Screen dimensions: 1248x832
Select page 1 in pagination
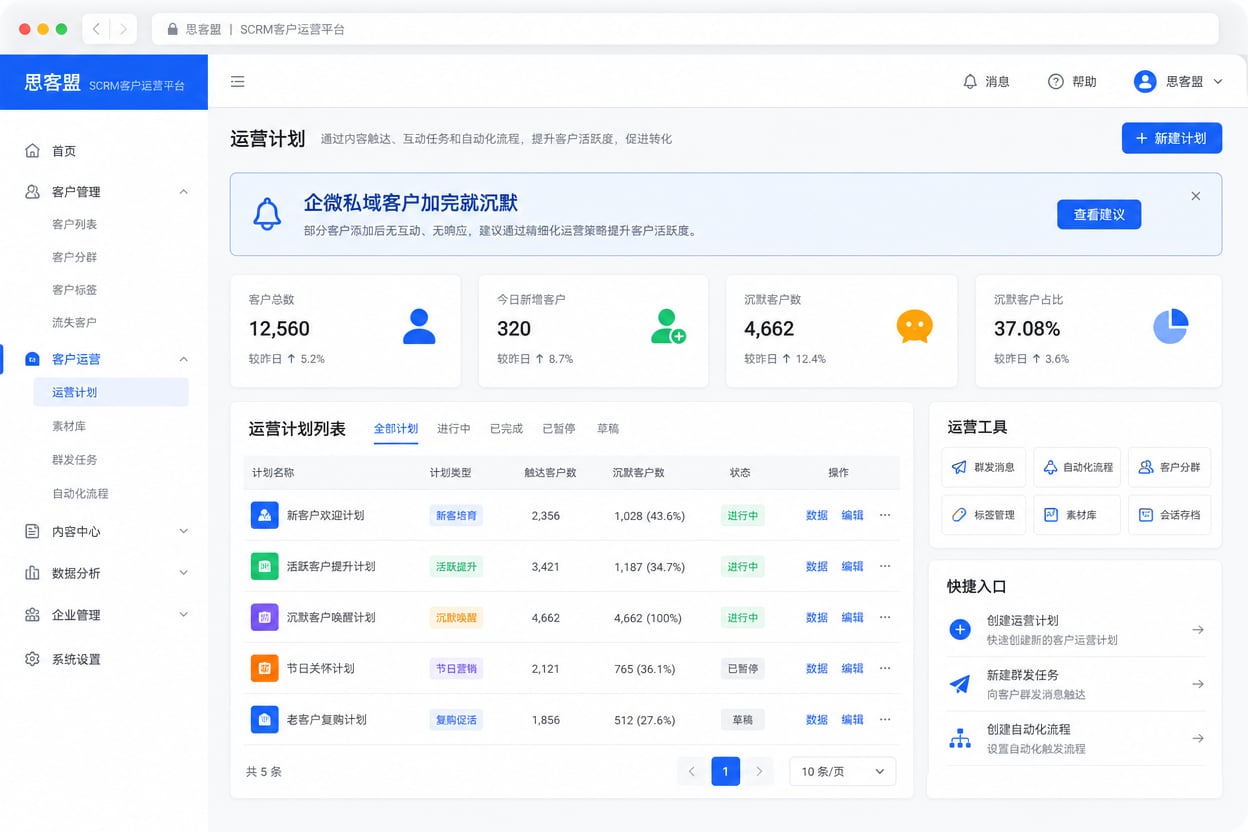click(x=725, y=771)
